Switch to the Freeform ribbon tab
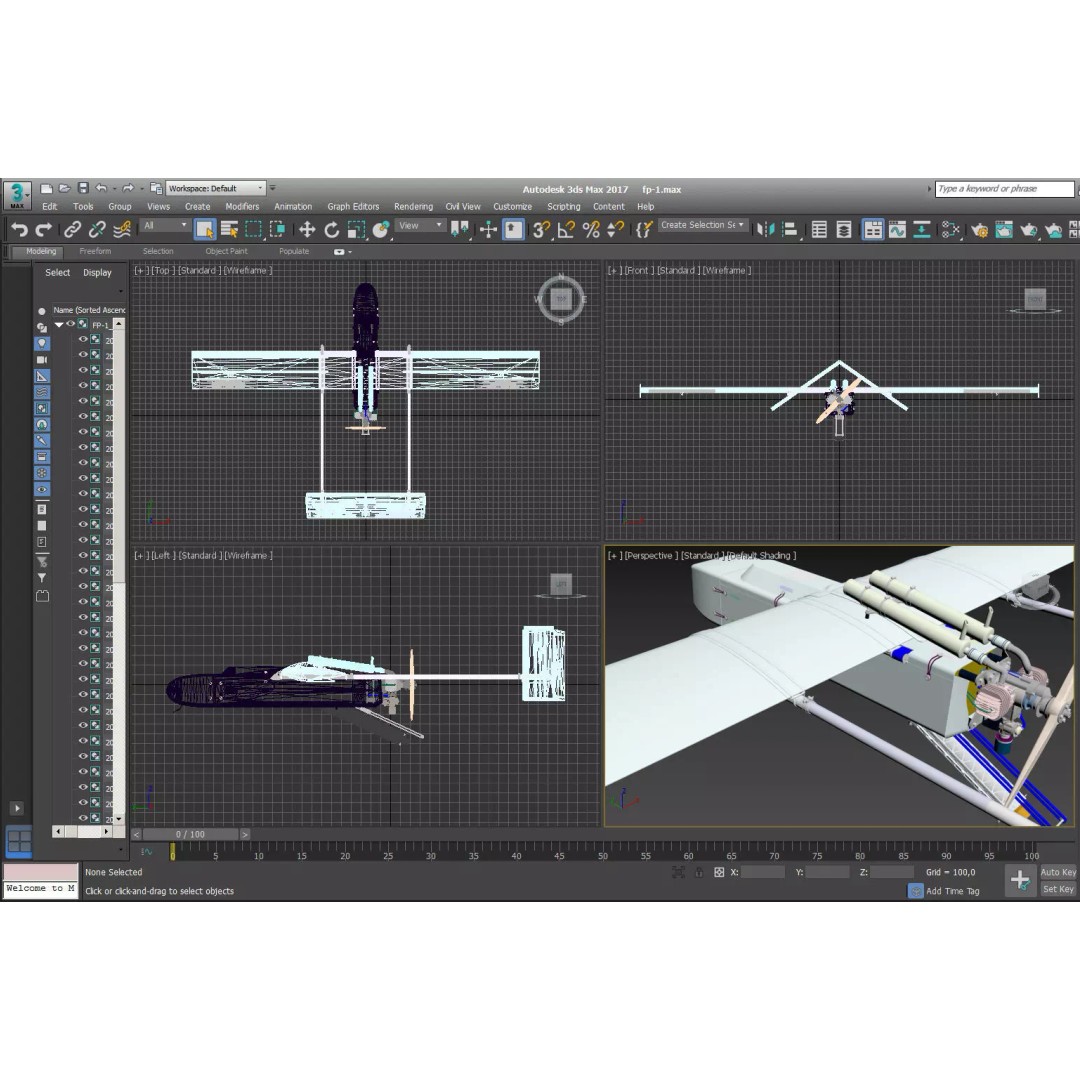The width and height of the screenshot is (1080, 1080). coord(95,251)
